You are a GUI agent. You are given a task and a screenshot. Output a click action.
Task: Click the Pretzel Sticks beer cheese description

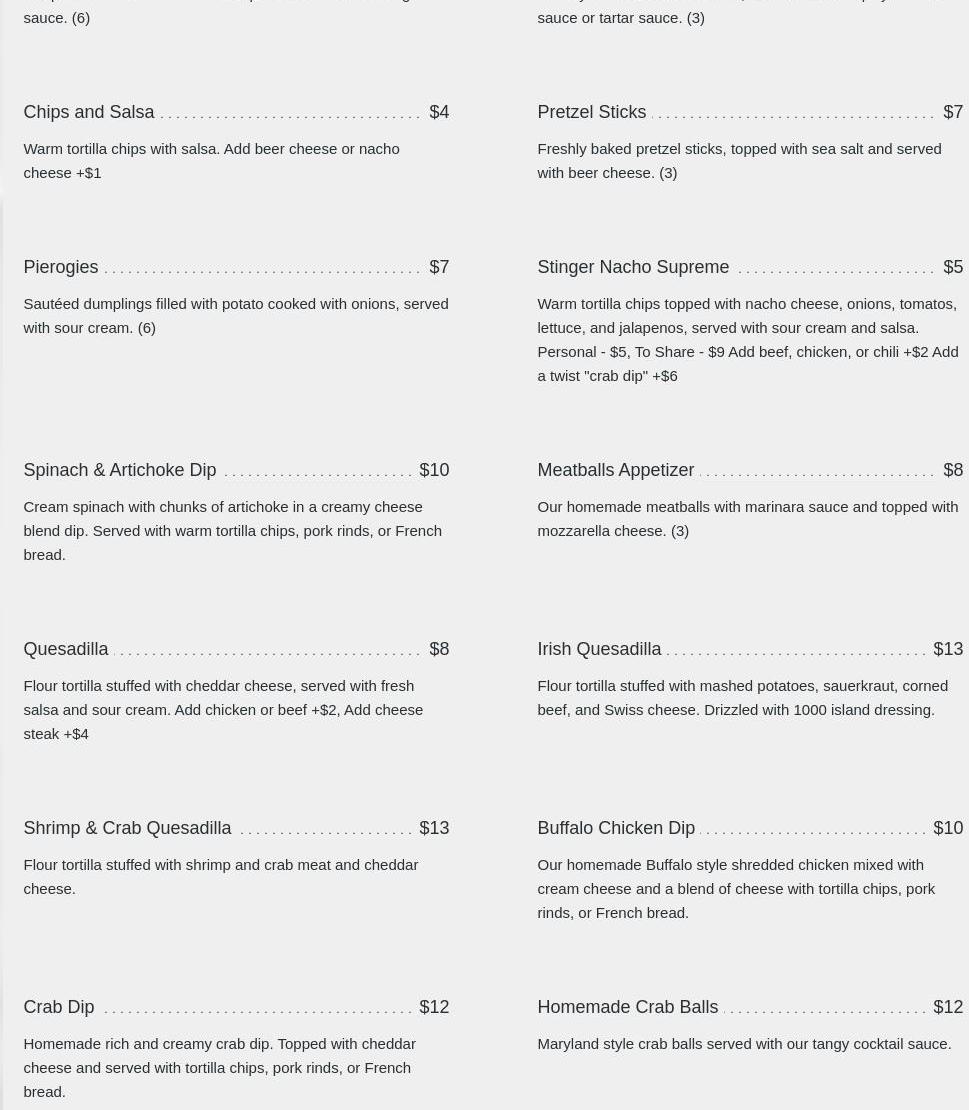coord(738,160)
